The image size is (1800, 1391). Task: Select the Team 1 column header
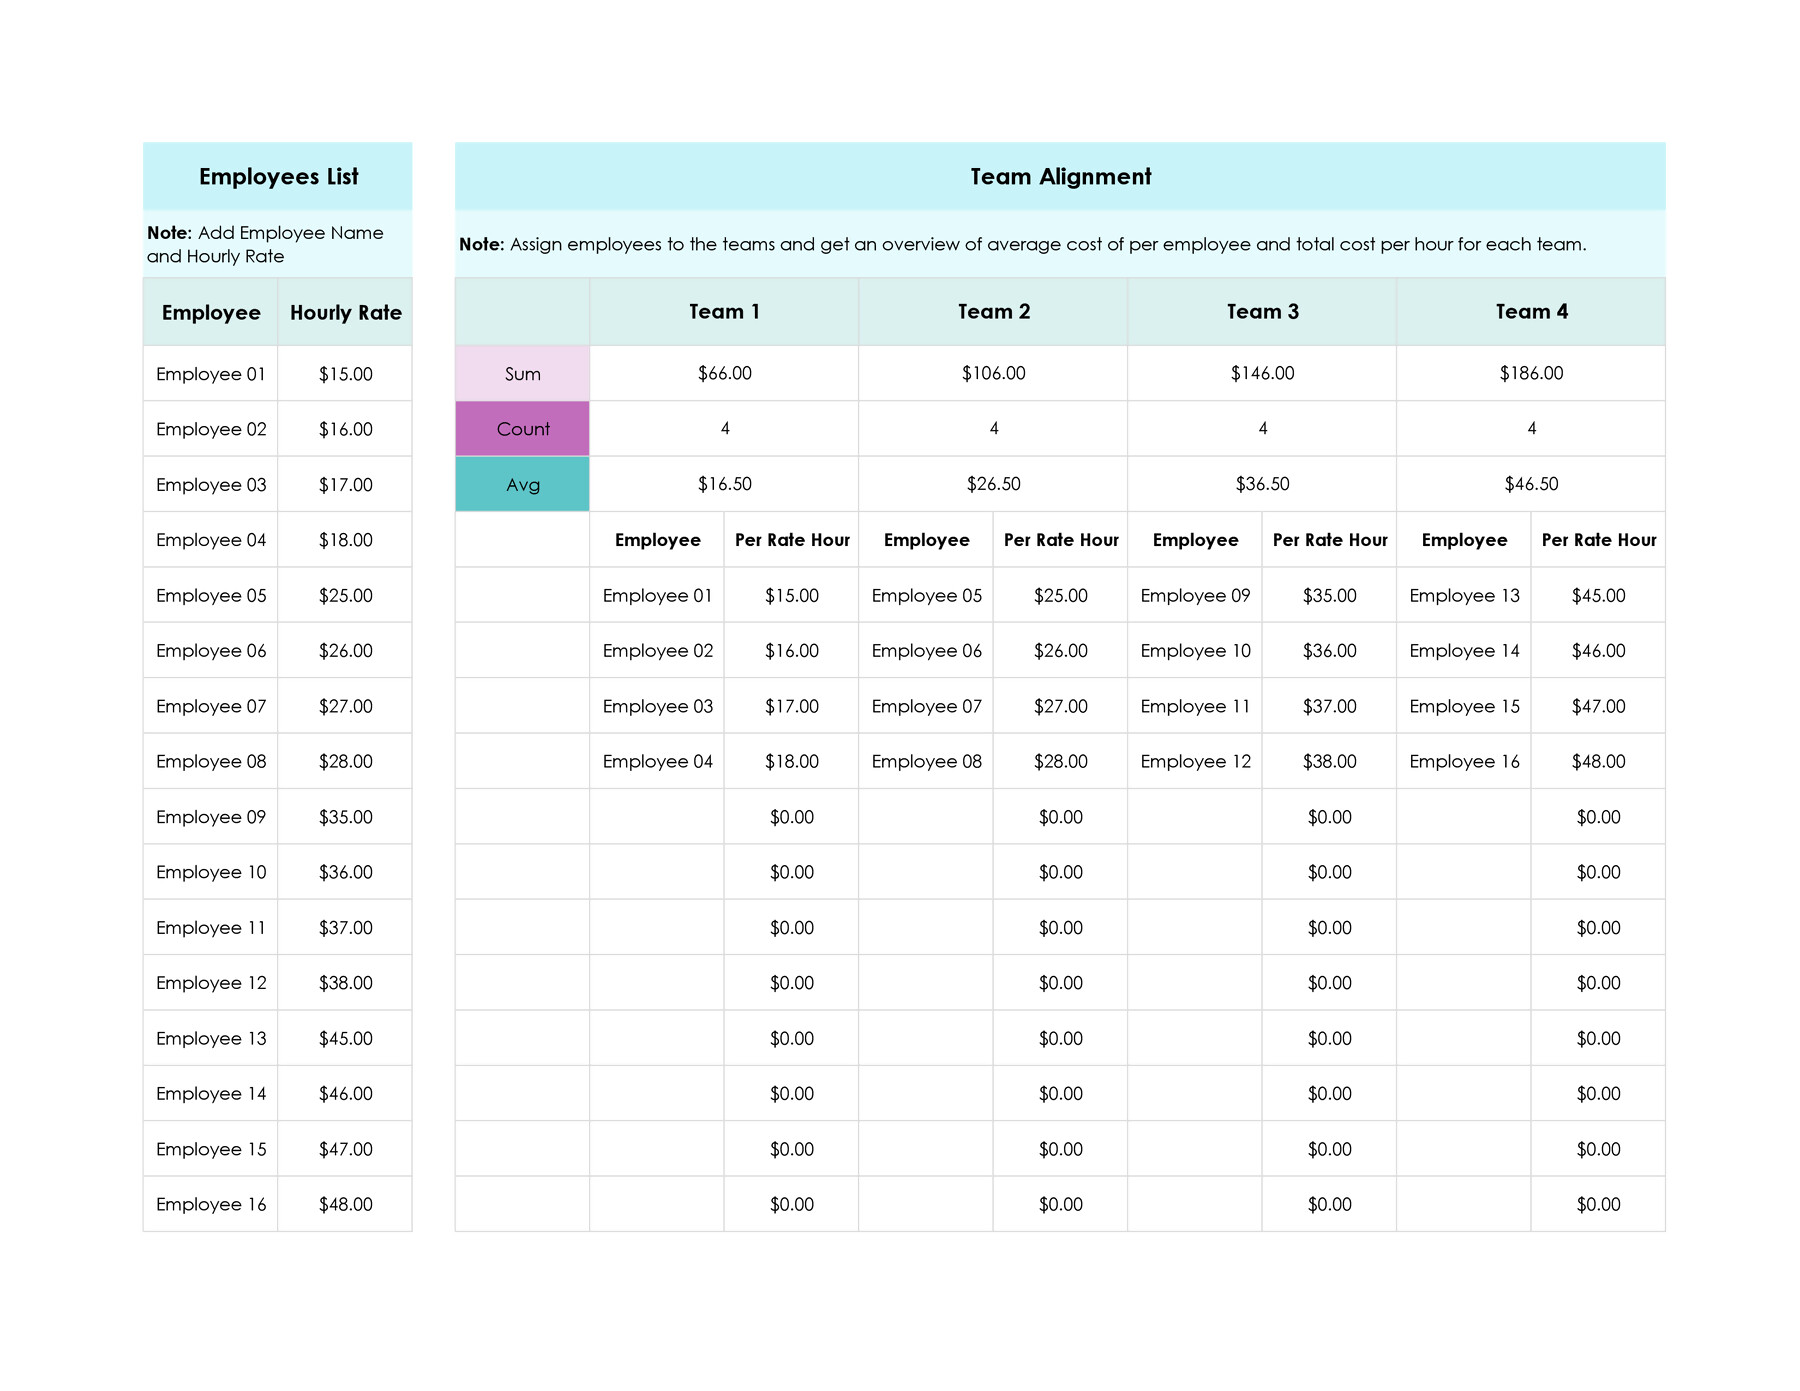(x=723, y=311)
